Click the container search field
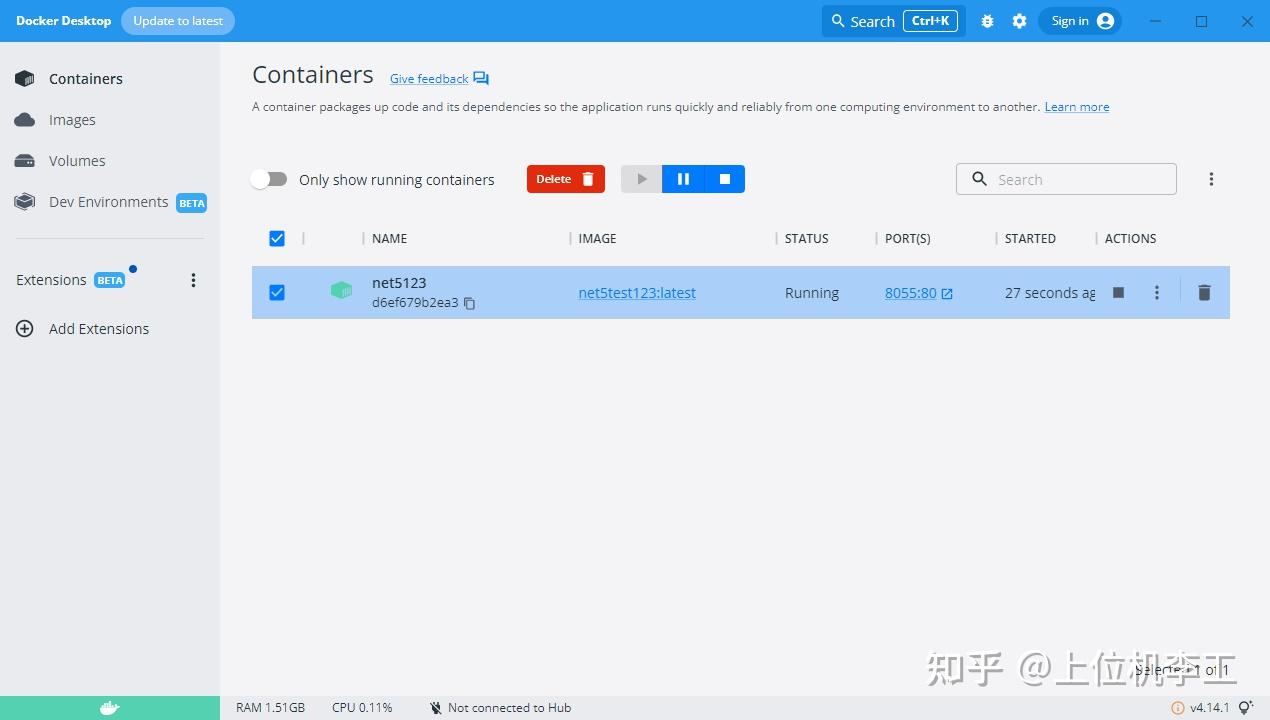 pos(1066,179)
